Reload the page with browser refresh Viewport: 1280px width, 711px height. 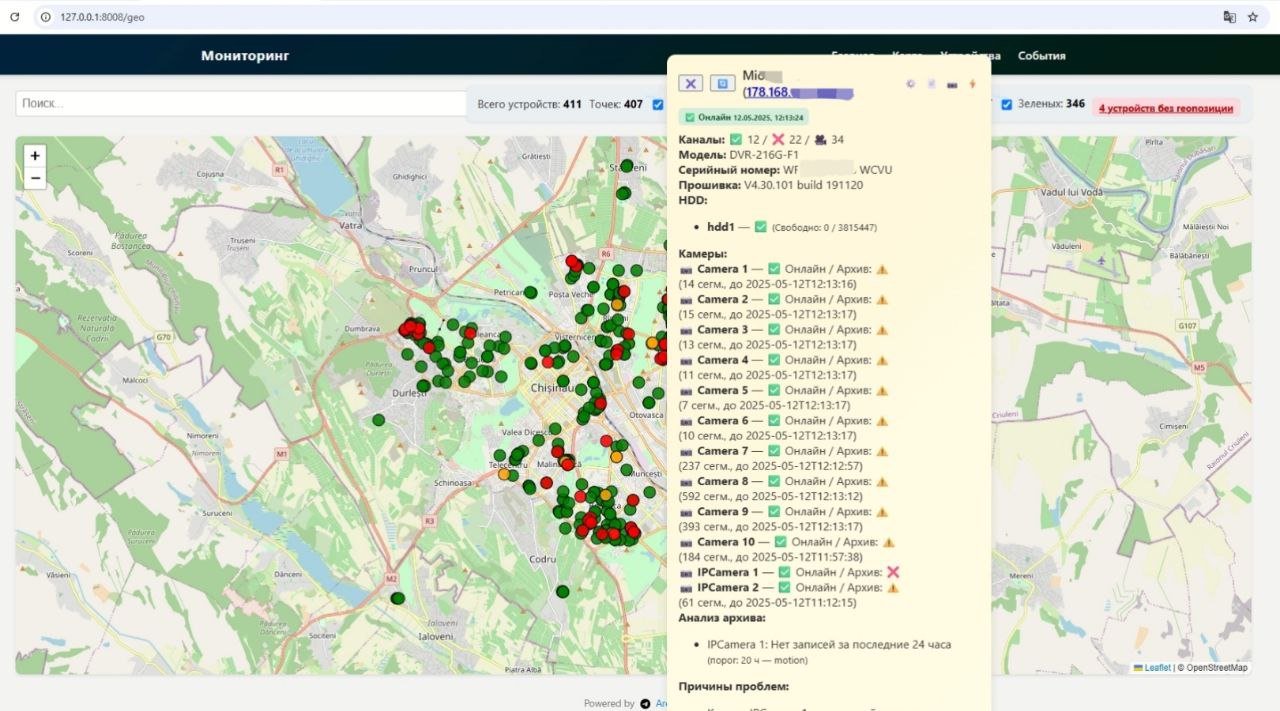16,17
